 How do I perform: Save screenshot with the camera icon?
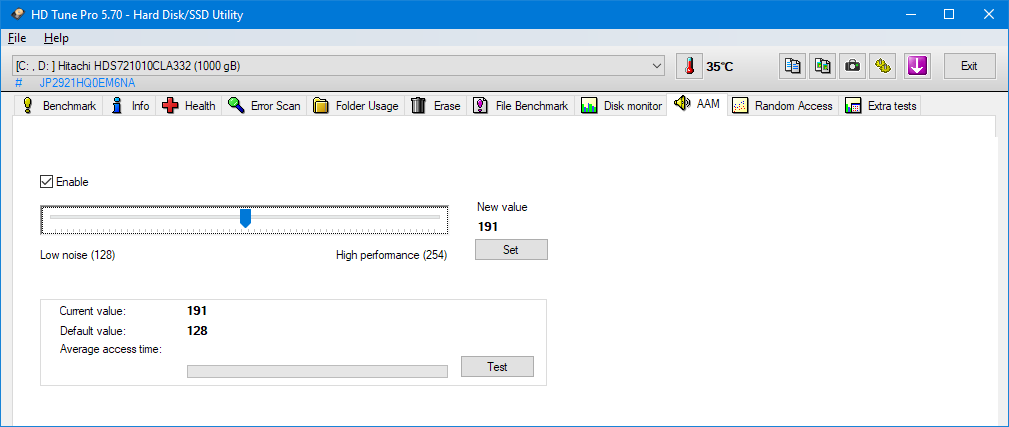click(x=852, y=66)
